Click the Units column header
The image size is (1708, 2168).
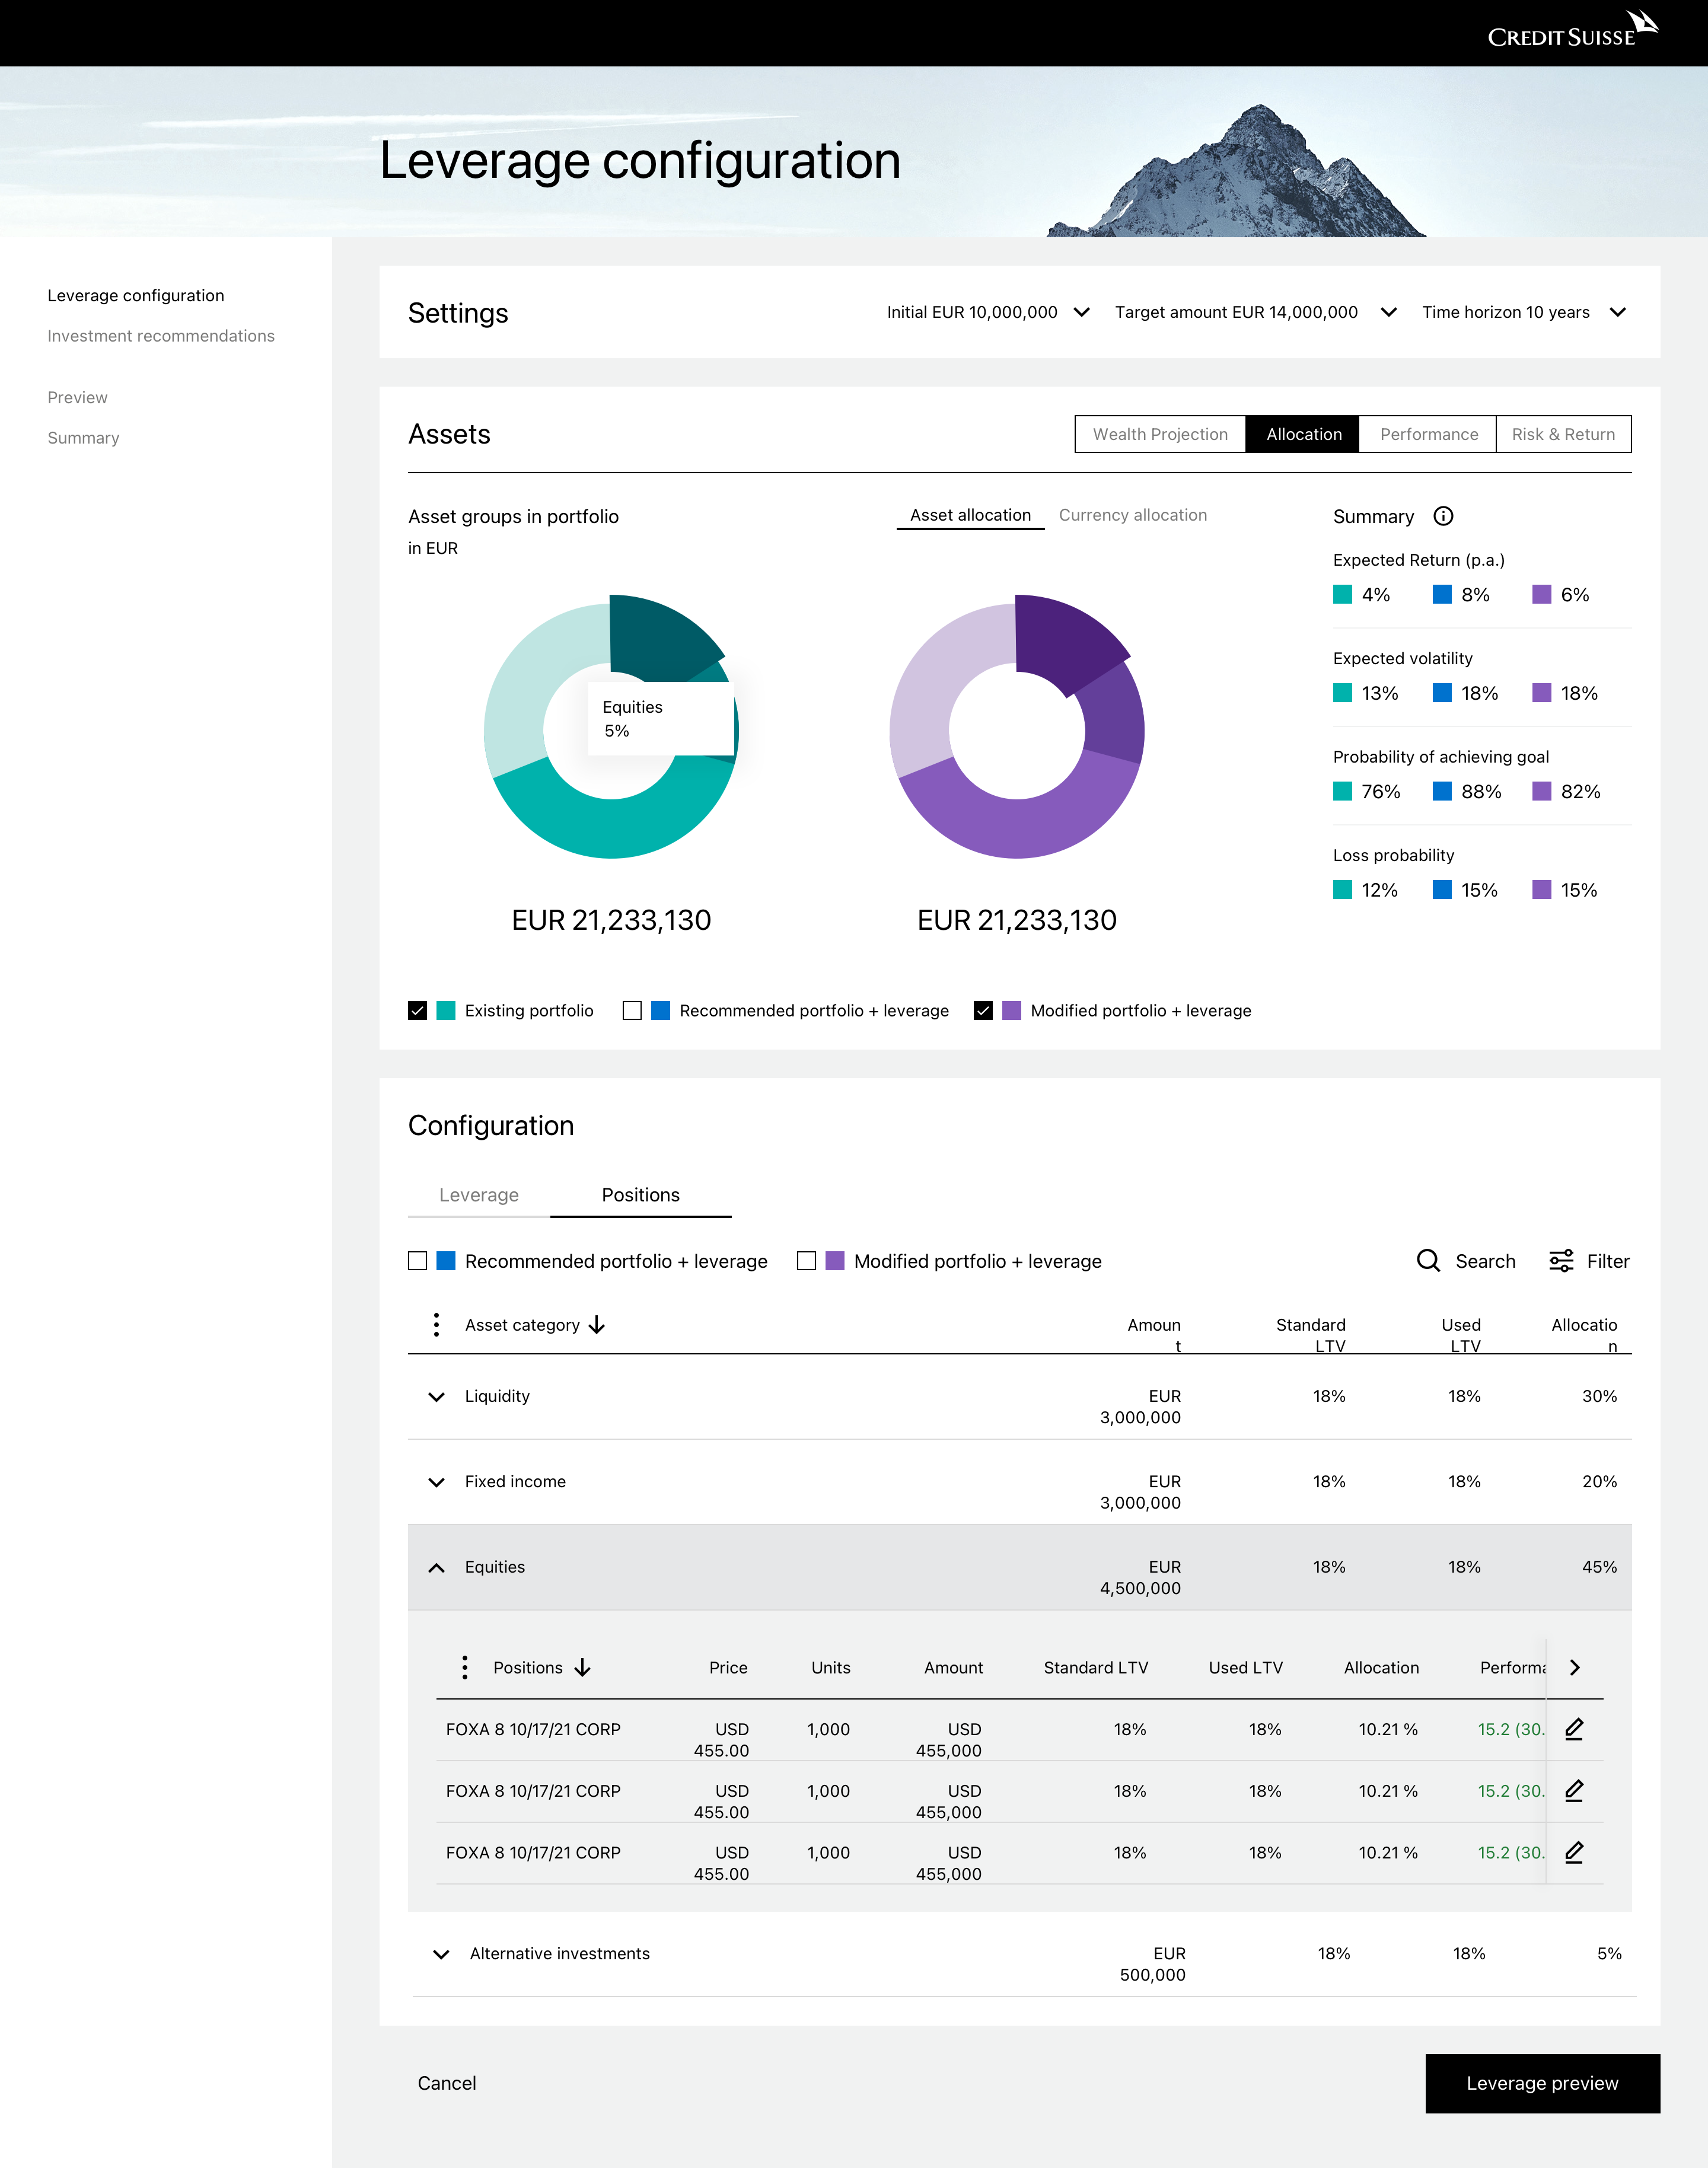830,1667
